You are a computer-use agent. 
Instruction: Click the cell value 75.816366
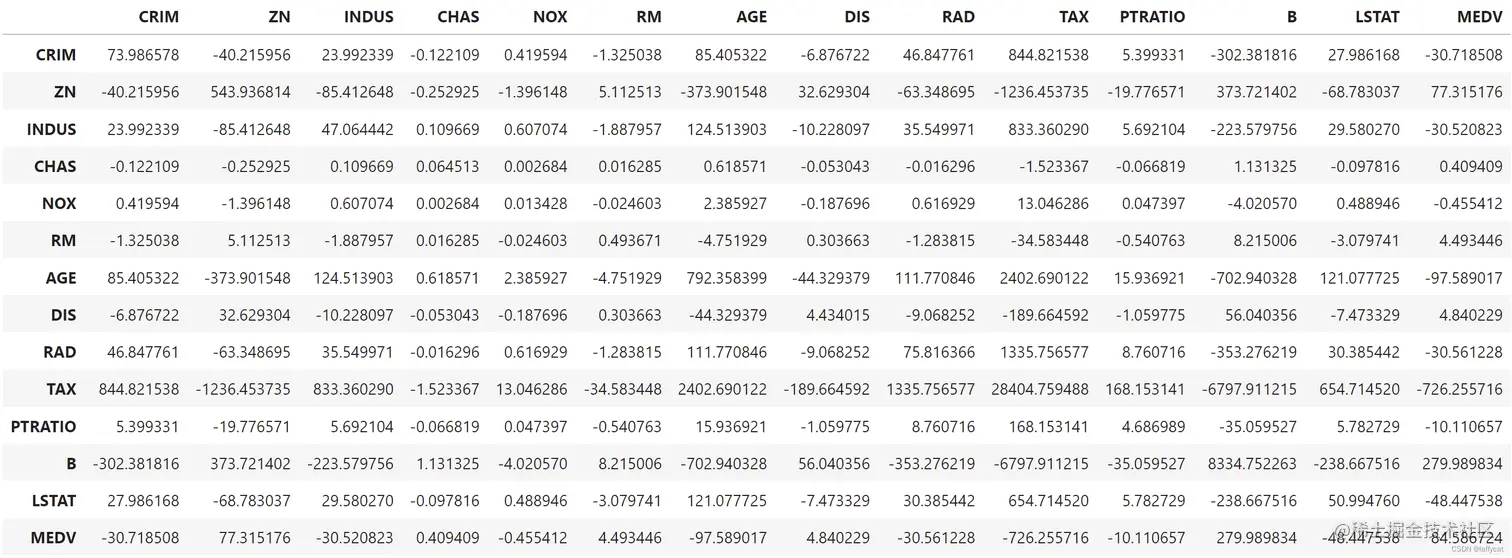click(938, 352)
